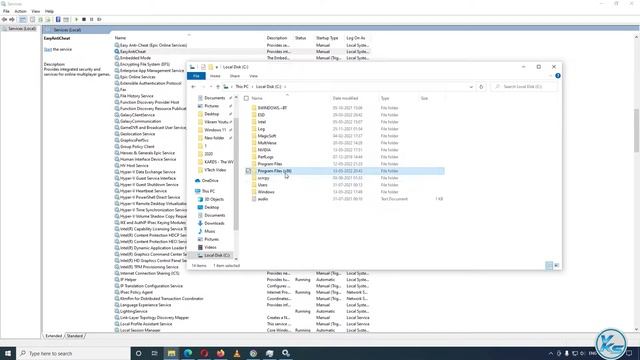This screenshot has height=360, width=640.
Task: Uncheck the Program Files (x86) row checkbox
Action: (x=248, y=171)
